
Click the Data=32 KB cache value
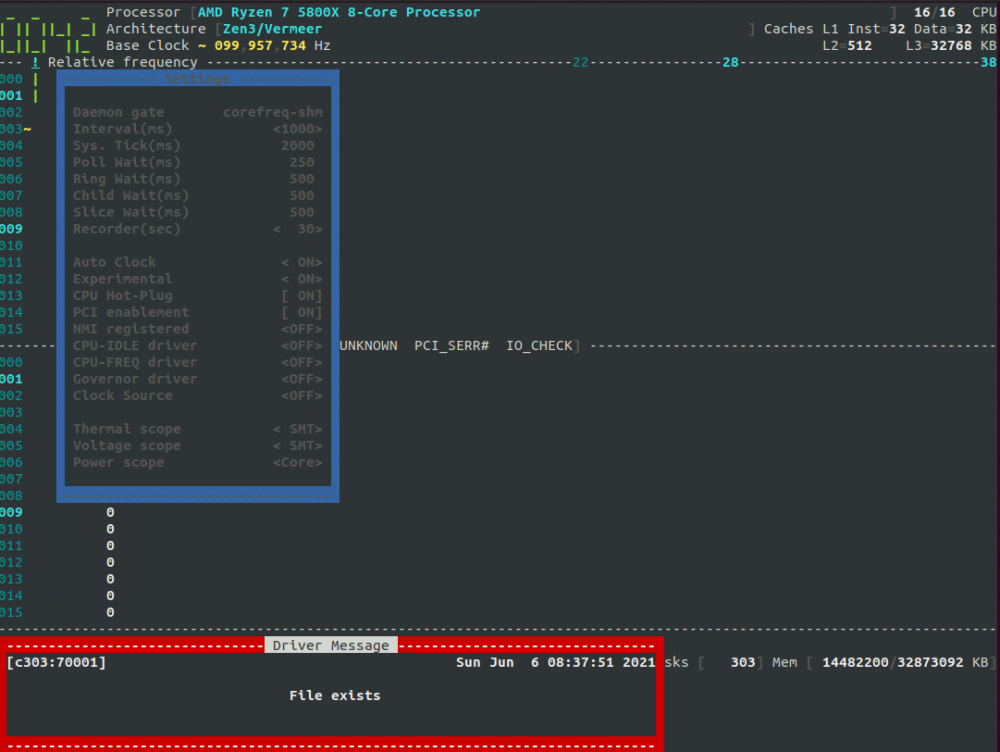pos(955,29)
